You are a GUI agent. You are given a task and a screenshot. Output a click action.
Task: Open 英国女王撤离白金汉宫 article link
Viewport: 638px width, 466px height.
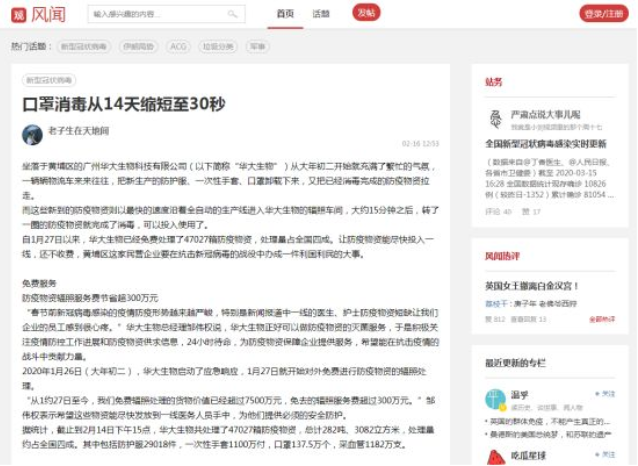[x=532, y=287]
